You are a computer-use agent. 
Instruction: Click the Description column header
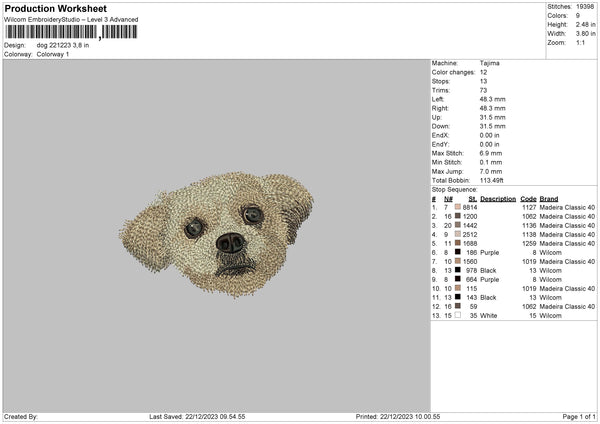click(x=497, y=198)
